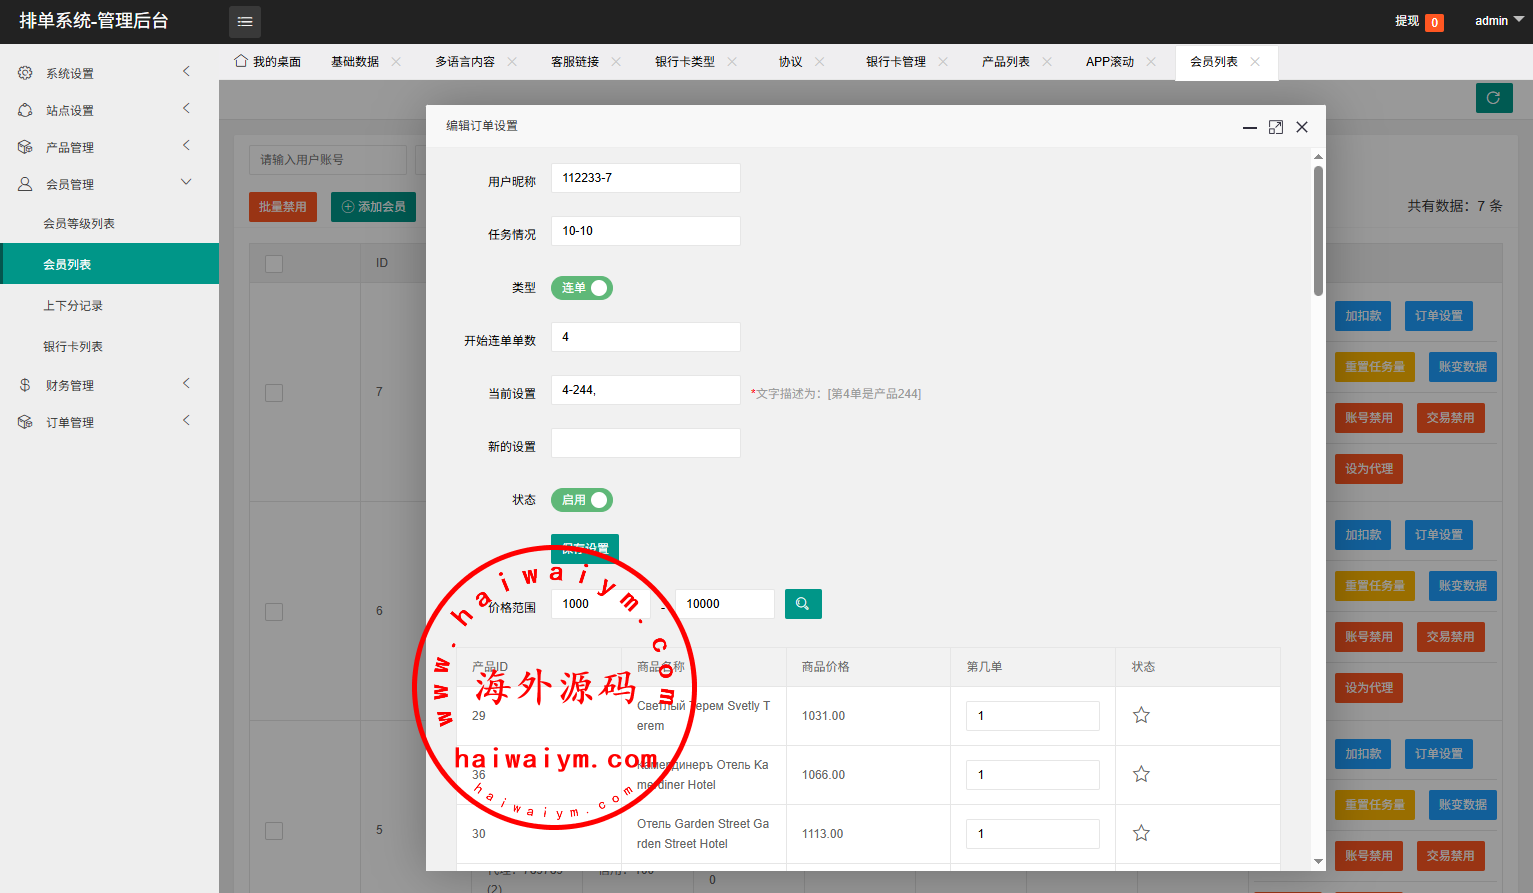
Task: Click the hamburger menu icon in header
Action: [x=245, y=21]
